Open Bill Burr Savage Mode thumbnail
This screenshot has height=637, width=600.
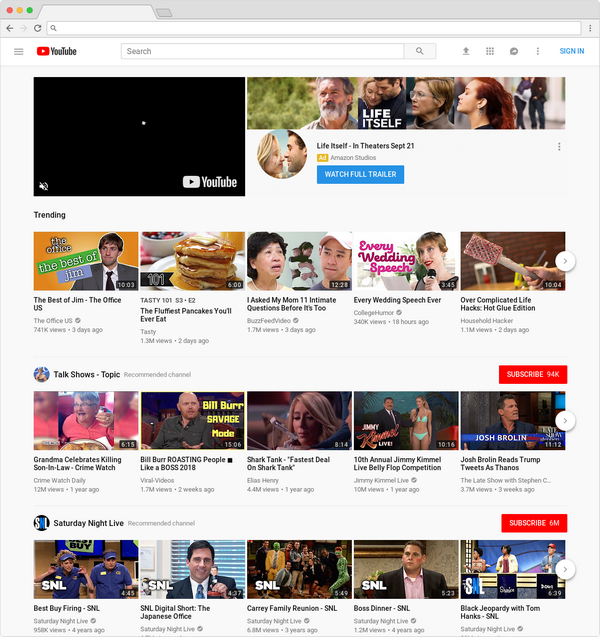pyautogui.click(x=193, y=421)
